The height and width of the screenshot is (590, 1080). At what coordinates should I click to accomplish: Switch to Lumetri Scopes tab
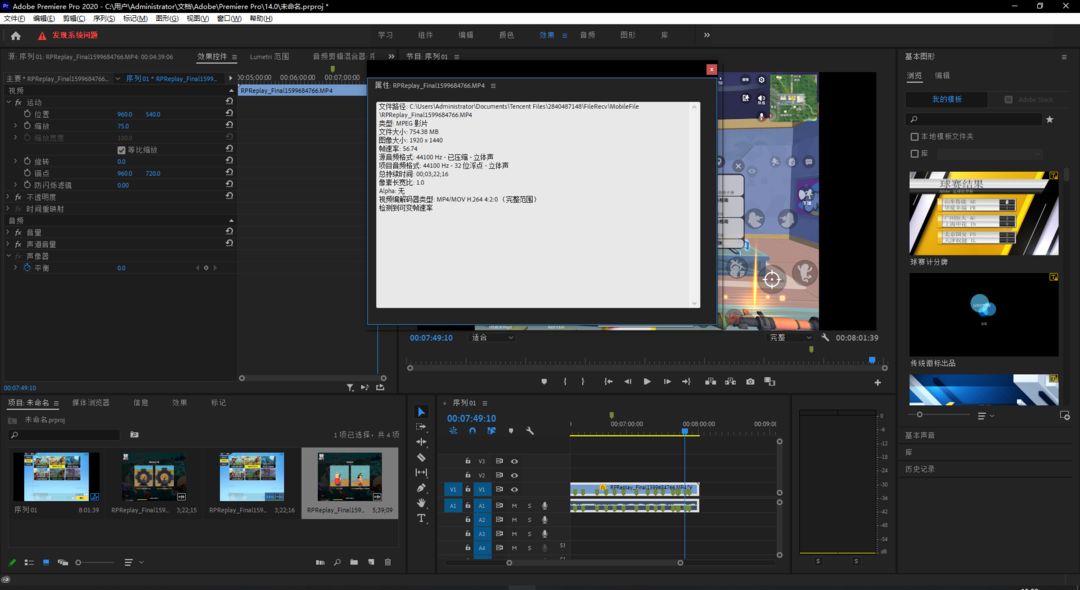pos(269,56)
